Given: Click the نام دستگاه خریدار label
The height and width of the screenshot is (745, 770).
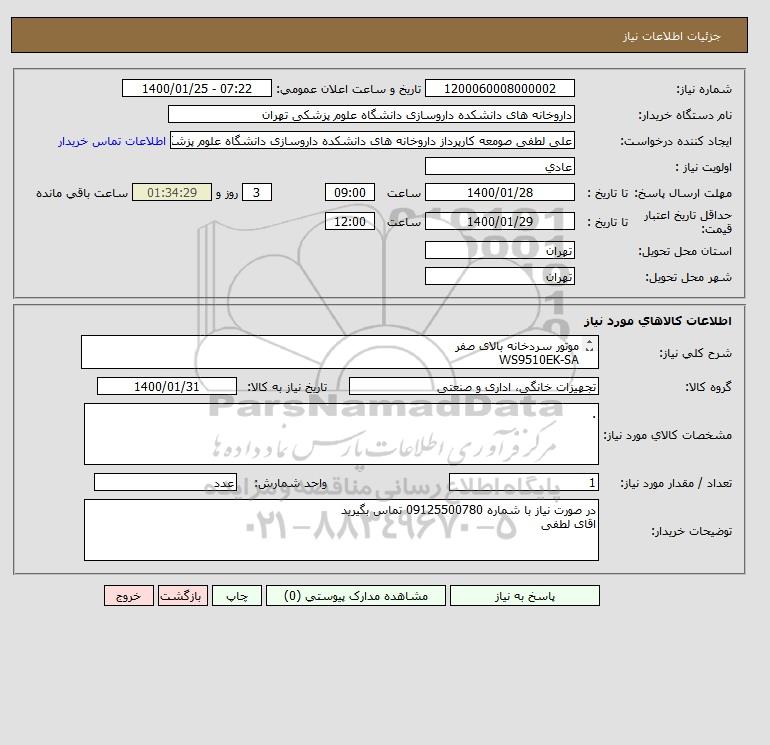Looking at the screenshot, I should coord(685,115).
